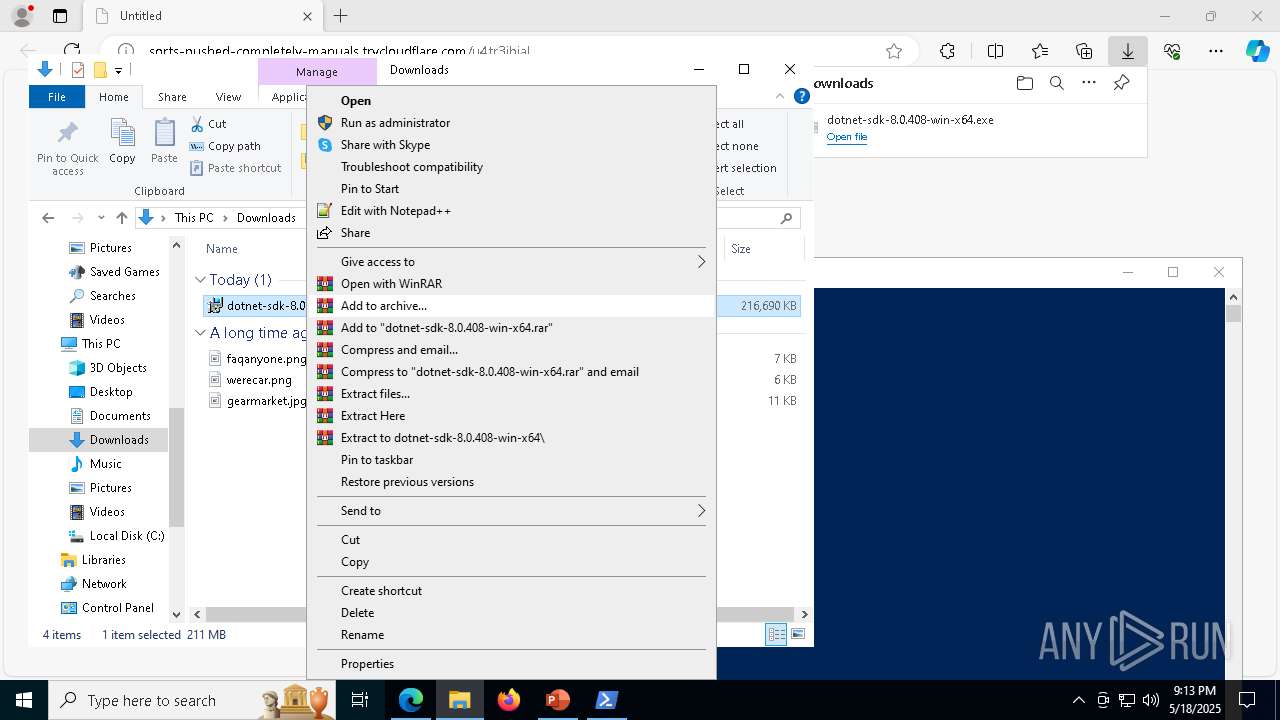Open Control Panel in navigation pane

click(x=107, y=608)
